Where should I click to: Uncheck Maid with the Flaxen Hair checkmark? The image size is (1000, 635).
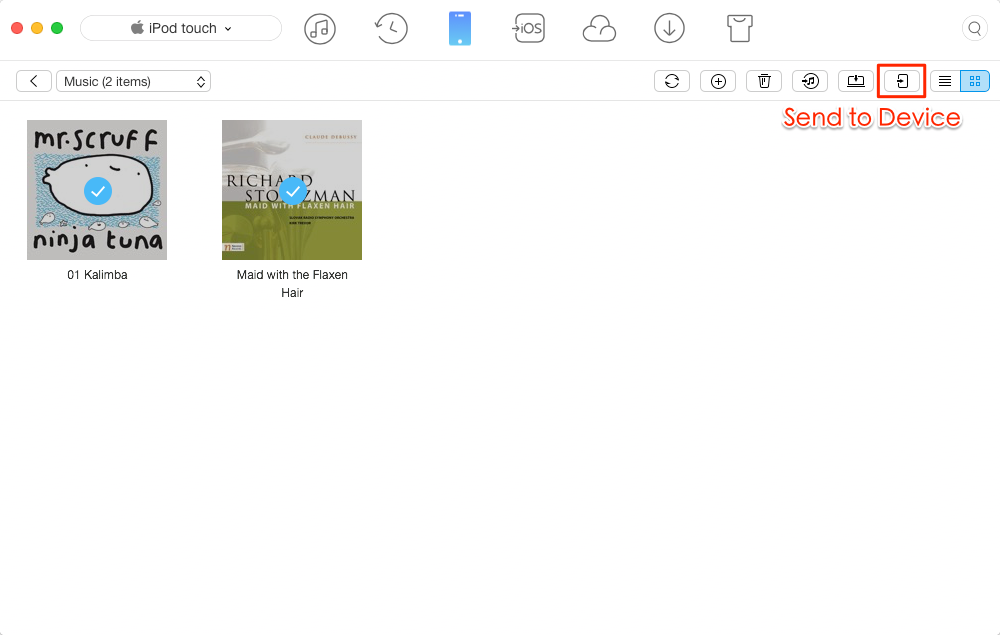[293, 191]
